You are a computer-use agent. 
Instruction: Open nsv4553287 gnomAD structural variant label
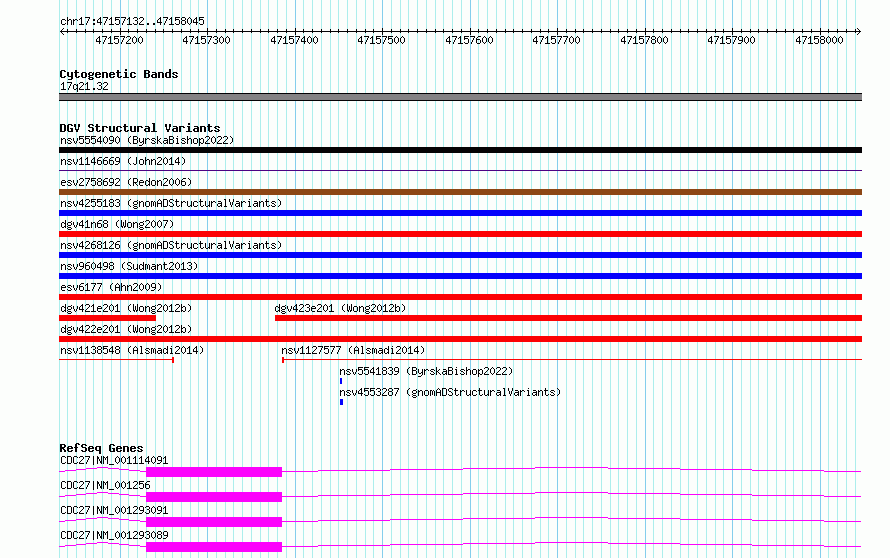tap(450, 392)
